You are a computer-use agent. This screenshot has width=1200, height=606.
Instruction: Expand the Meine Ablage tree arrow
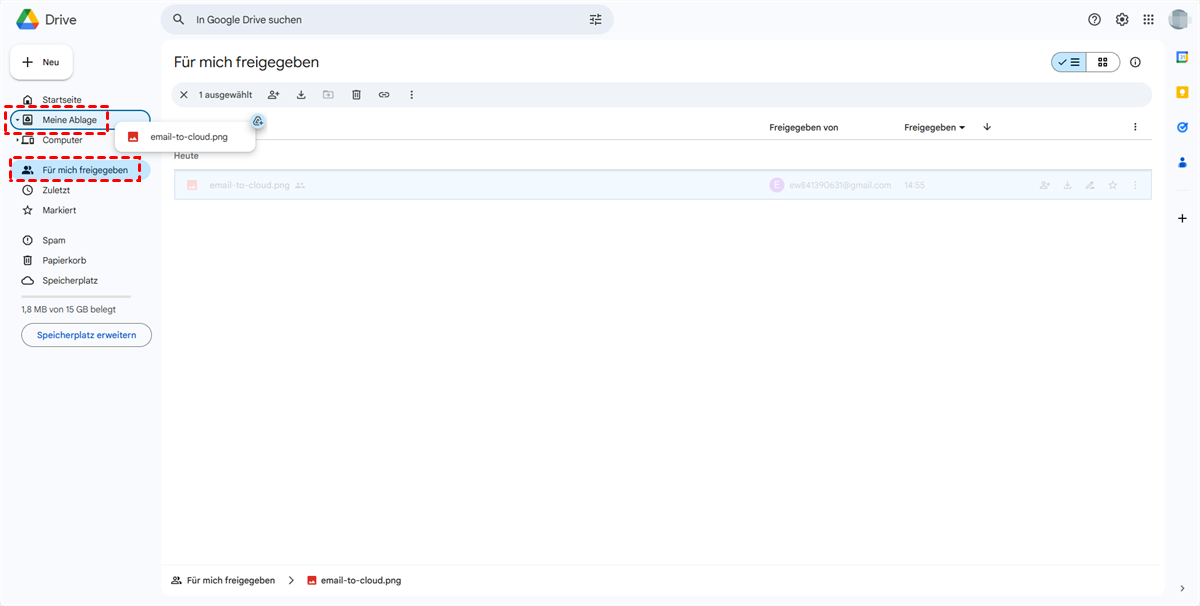click(x=17, y=120)
